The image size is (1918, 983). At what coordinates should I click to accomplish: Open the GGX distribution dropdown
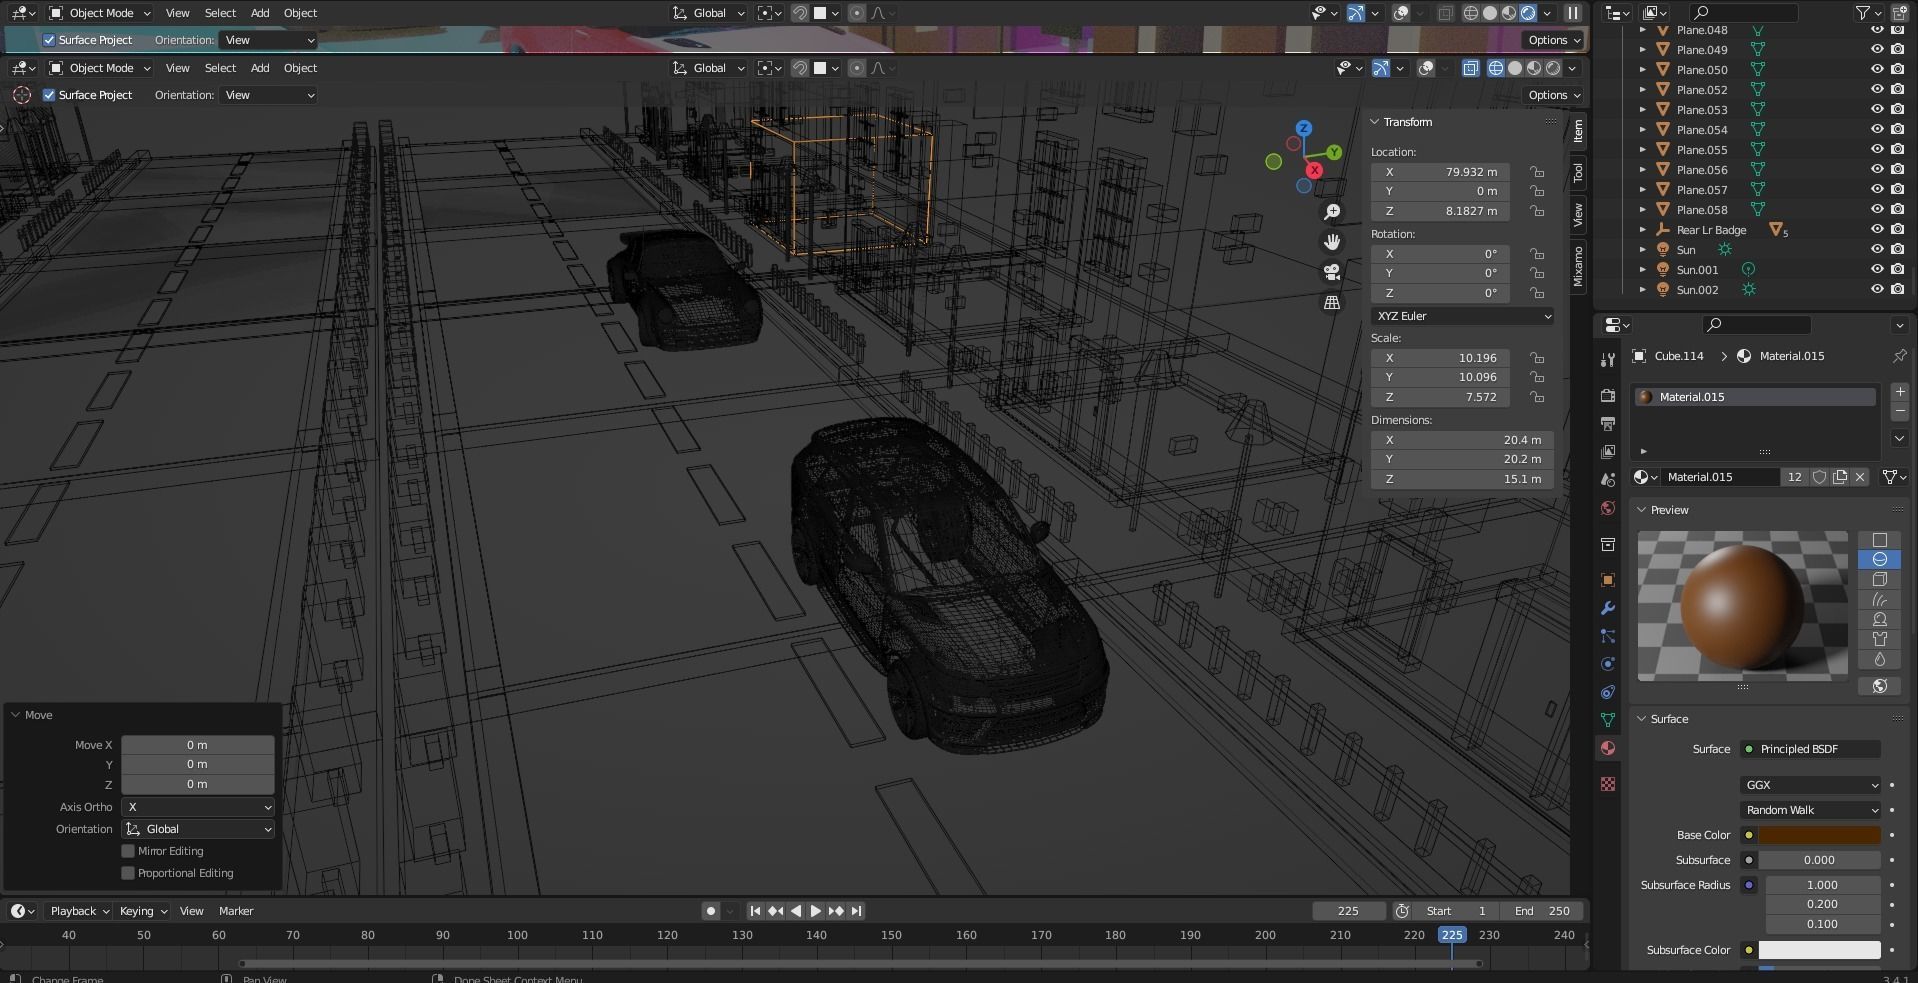(x=1810, y=785)
